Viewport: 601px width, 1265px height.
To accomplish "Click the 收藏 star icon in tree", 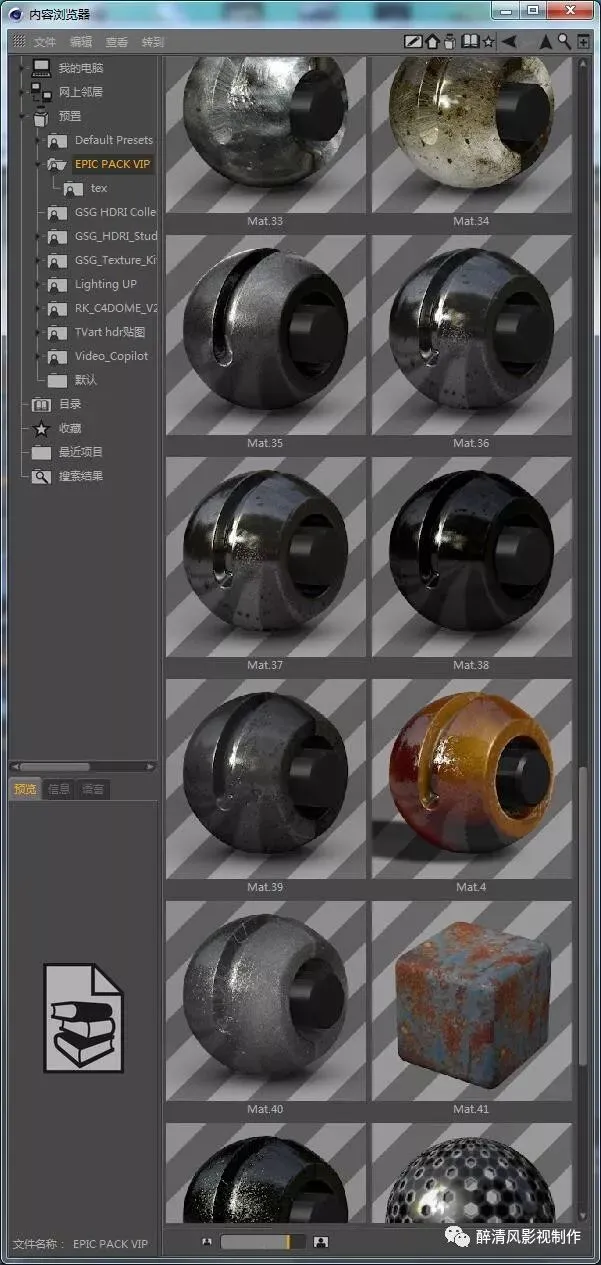I will 41,428.
